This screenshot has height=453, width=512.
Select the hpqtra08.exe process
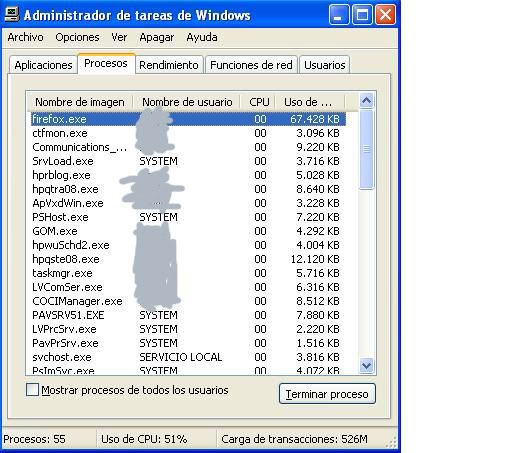point(188,189)
